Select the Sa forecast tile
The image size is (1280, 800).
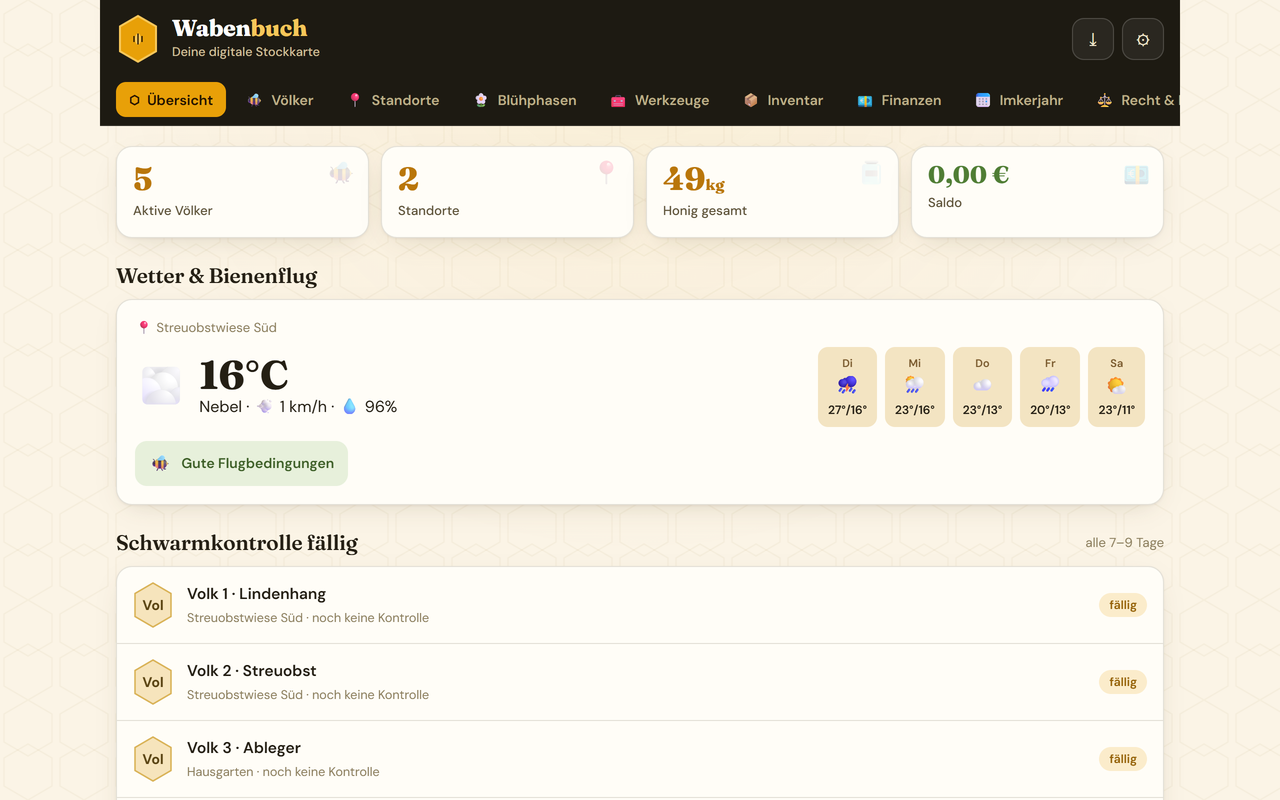1116,387
